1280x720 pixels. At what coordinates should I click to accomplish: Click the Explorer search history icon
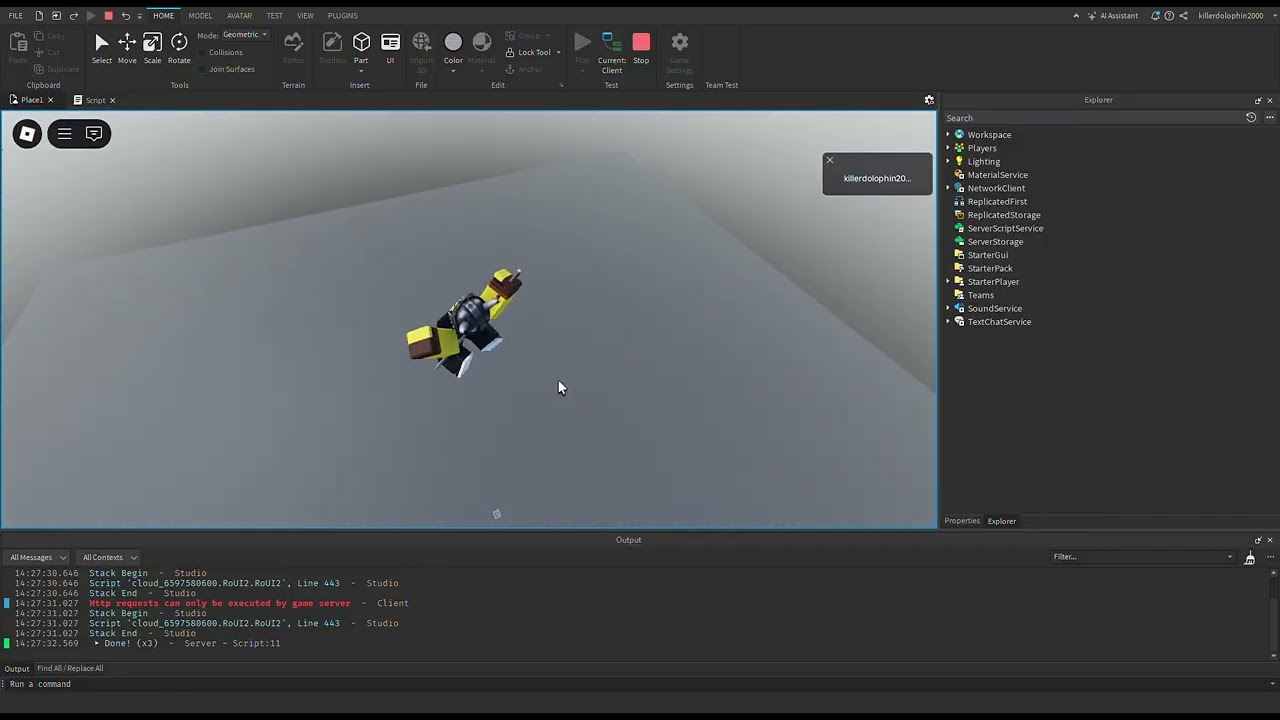point(1250,118)
